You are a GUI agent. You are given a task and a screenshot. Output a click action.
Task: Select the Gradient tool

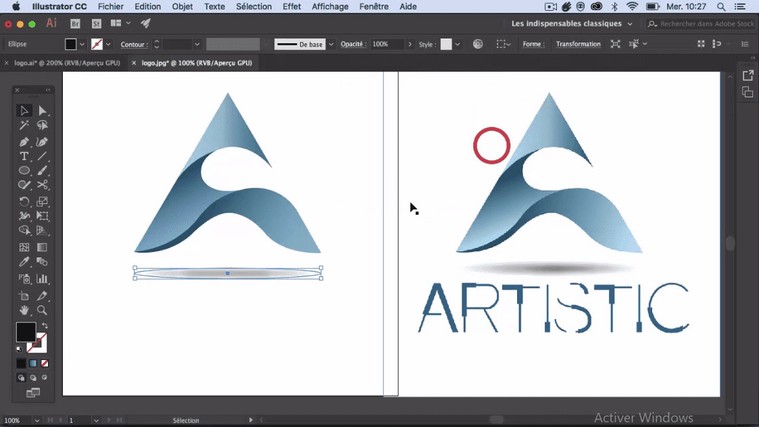point(42,247)
